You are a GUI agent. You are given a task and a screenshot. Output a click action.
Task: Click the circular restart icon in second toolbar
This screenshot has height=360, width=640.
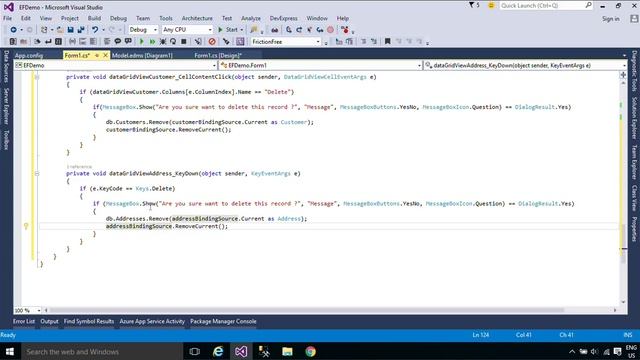click(x=173, y=42)
